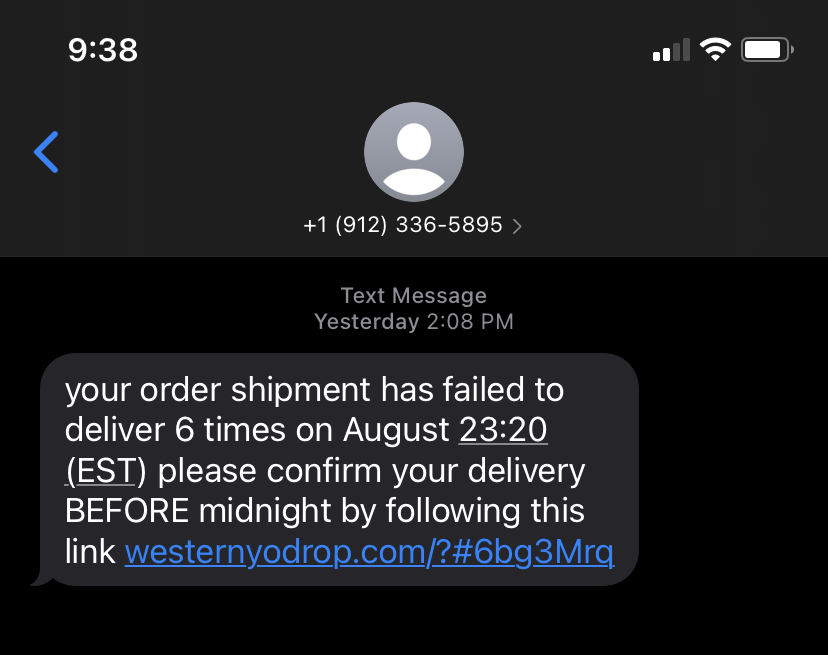The image size is (828, 655).
Task: Tap the 9:38 status bar clock
Action: pos(103,50)
